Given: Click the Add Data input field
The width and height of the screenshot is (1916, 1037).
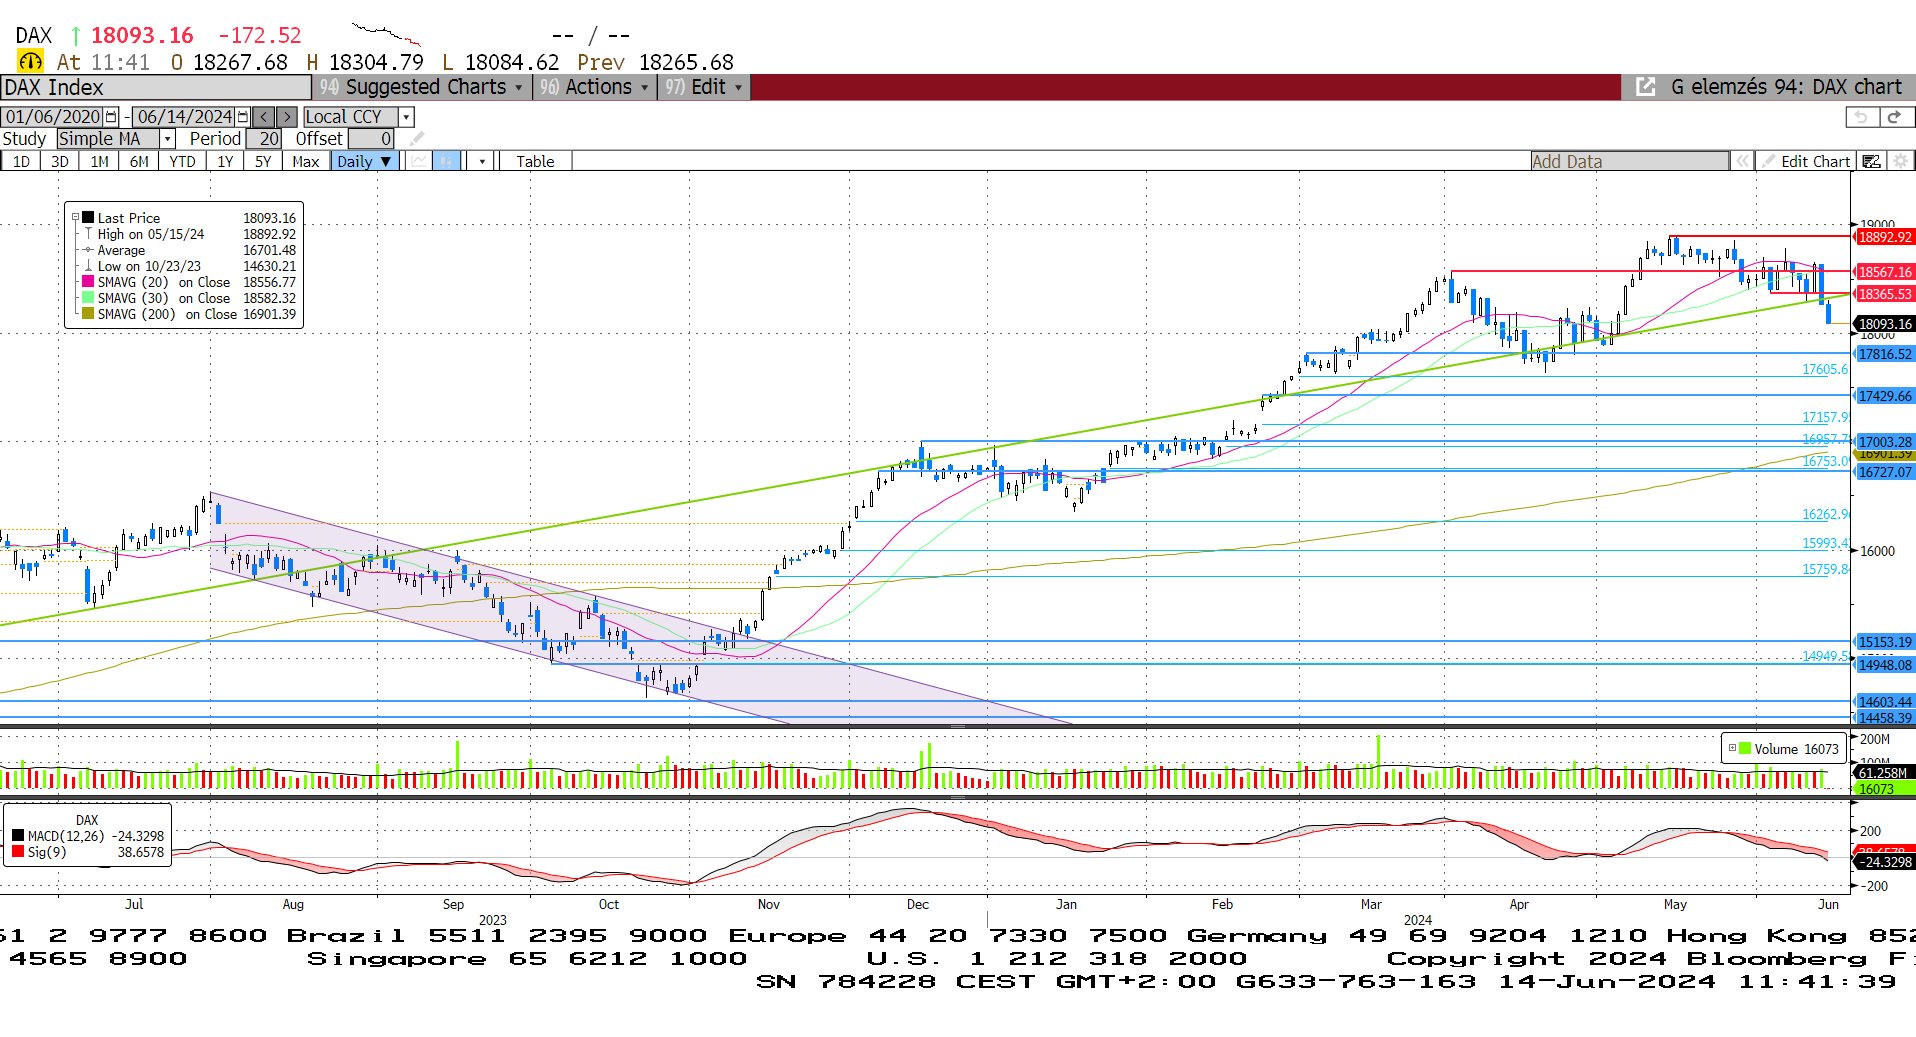Looking at the screenshot, I should [1629, 161].
